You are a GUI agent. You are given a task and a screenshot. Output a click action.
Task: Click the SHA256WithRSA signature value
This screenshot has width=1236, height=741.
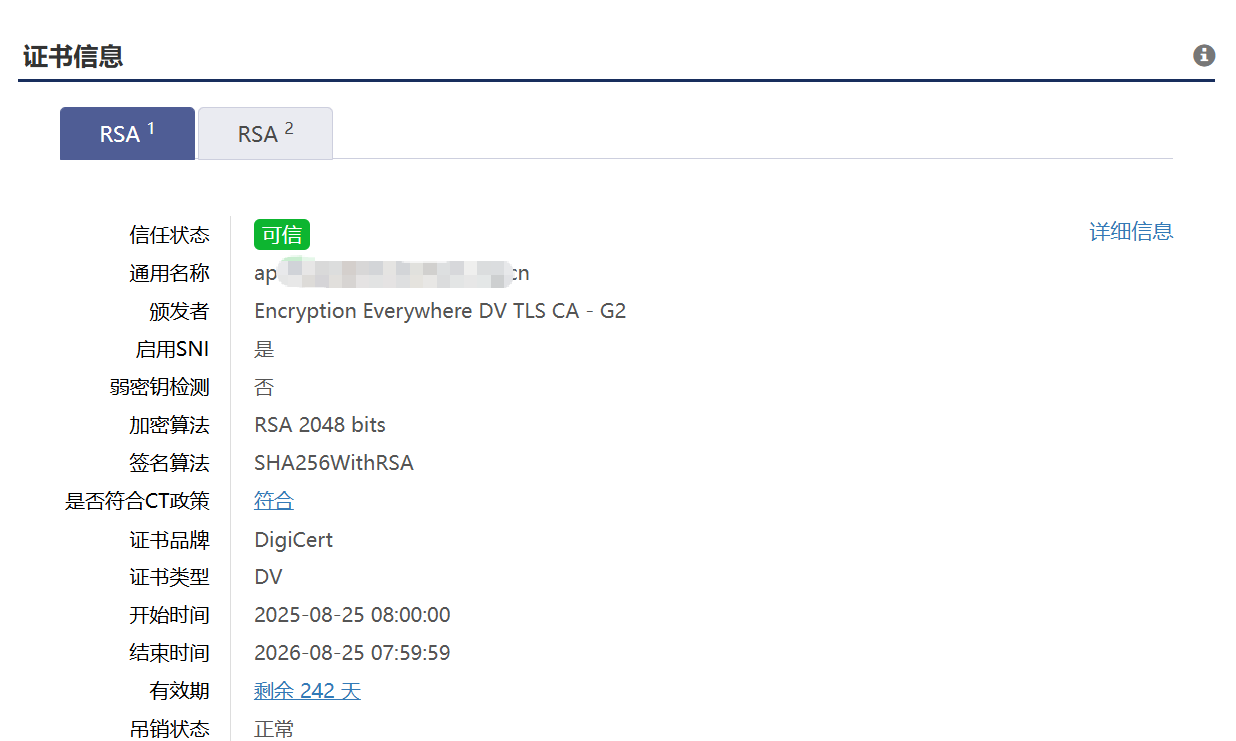coord(334,463)
